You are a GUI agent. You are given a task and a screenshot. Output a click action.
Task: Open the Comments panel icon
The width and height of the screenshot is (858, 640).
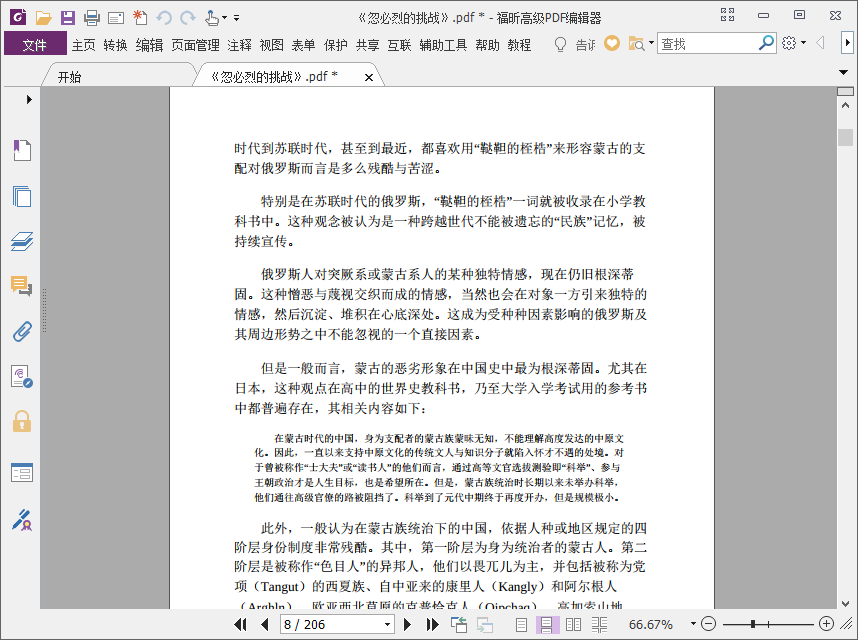(x=22, y=286)
